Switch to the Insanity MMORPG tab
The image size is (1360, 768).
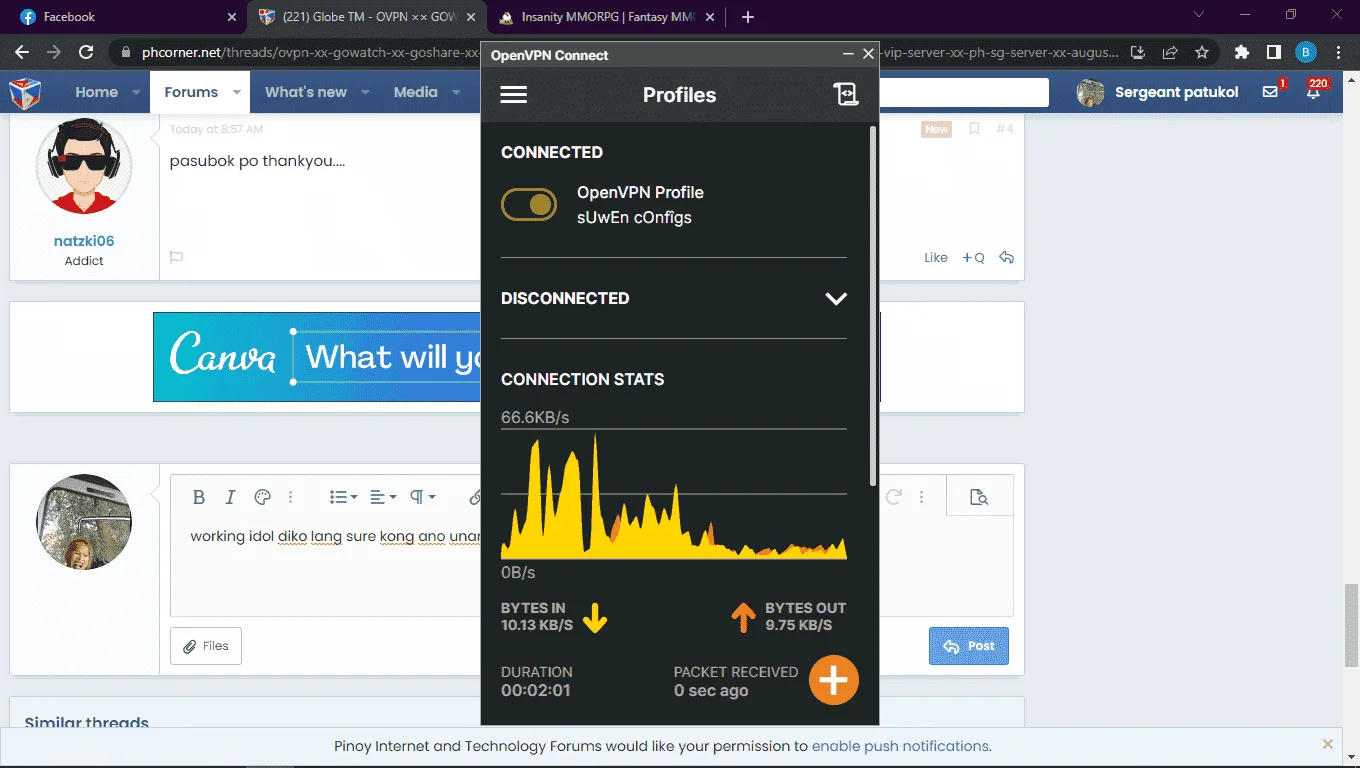[x=605, y=17]
